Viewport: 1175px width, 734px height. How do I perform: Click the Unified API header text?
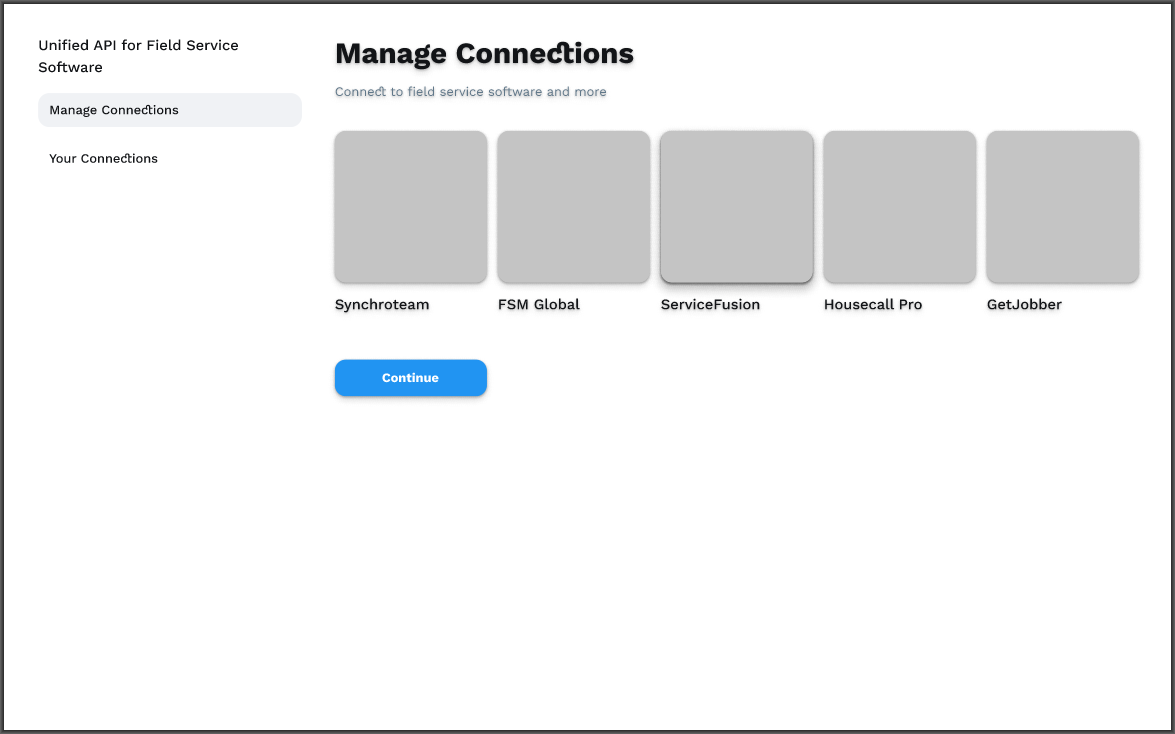point(138,56)
